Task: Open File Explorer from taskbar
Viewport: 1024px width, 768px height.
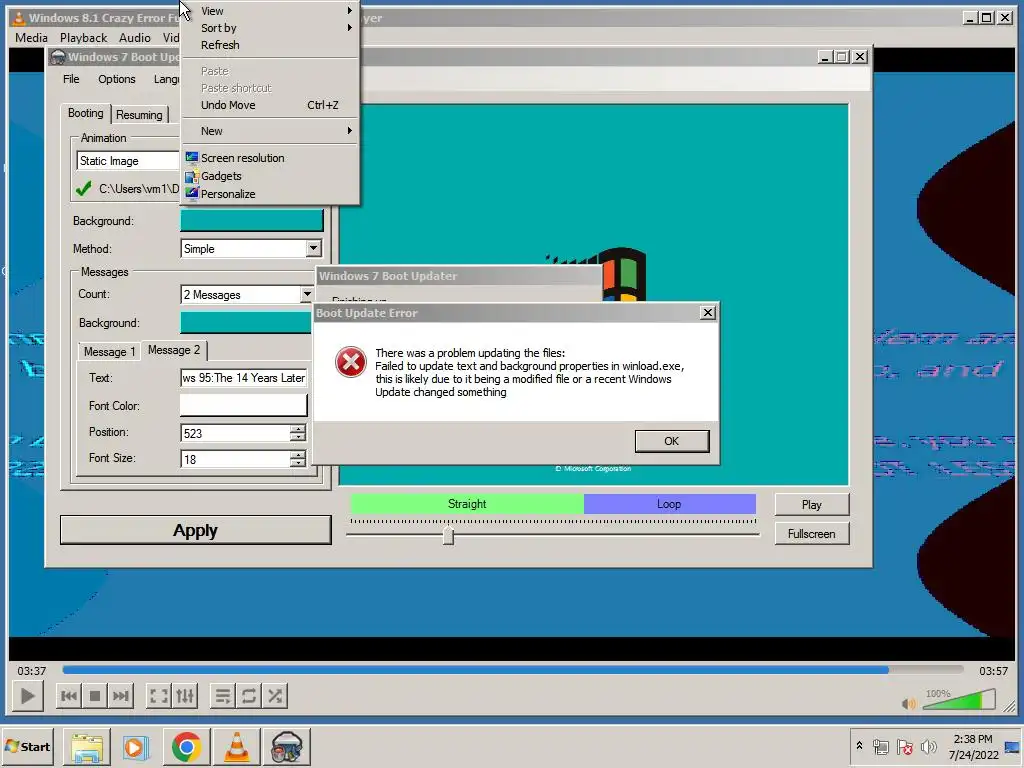Action: 87,747
